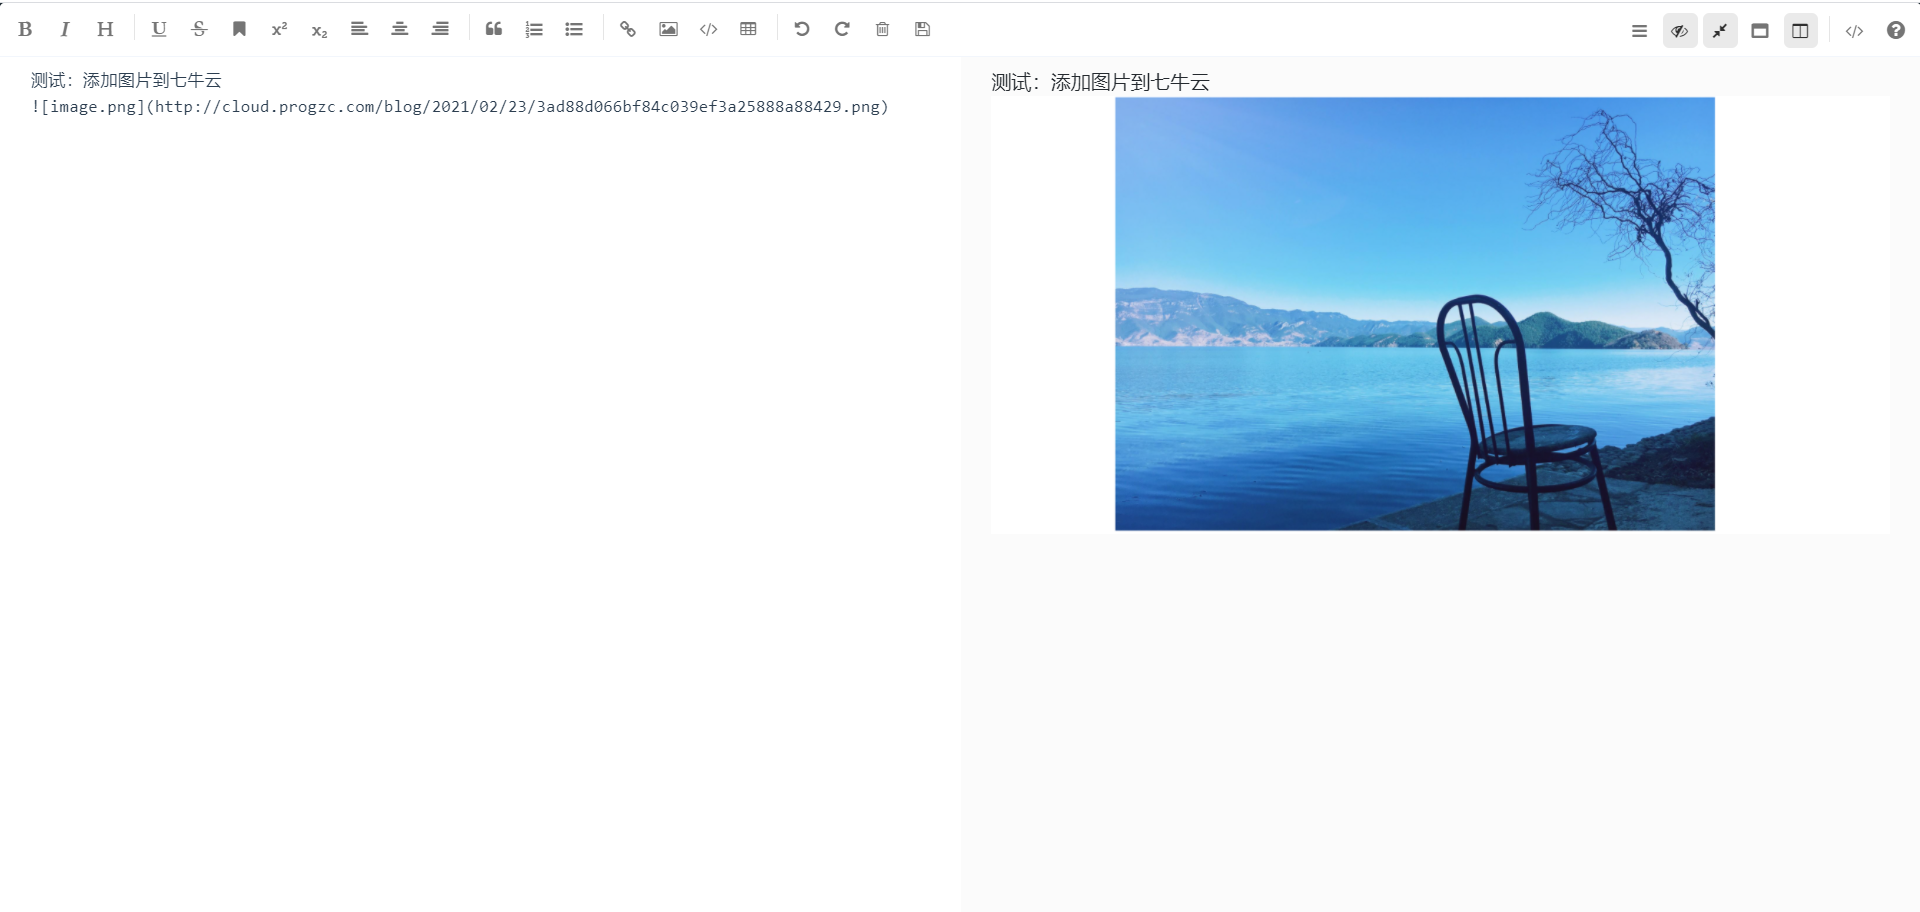Apply strikethrough formatting
The width and height of the screenshot is (1920, 912).
coord(199,29)
